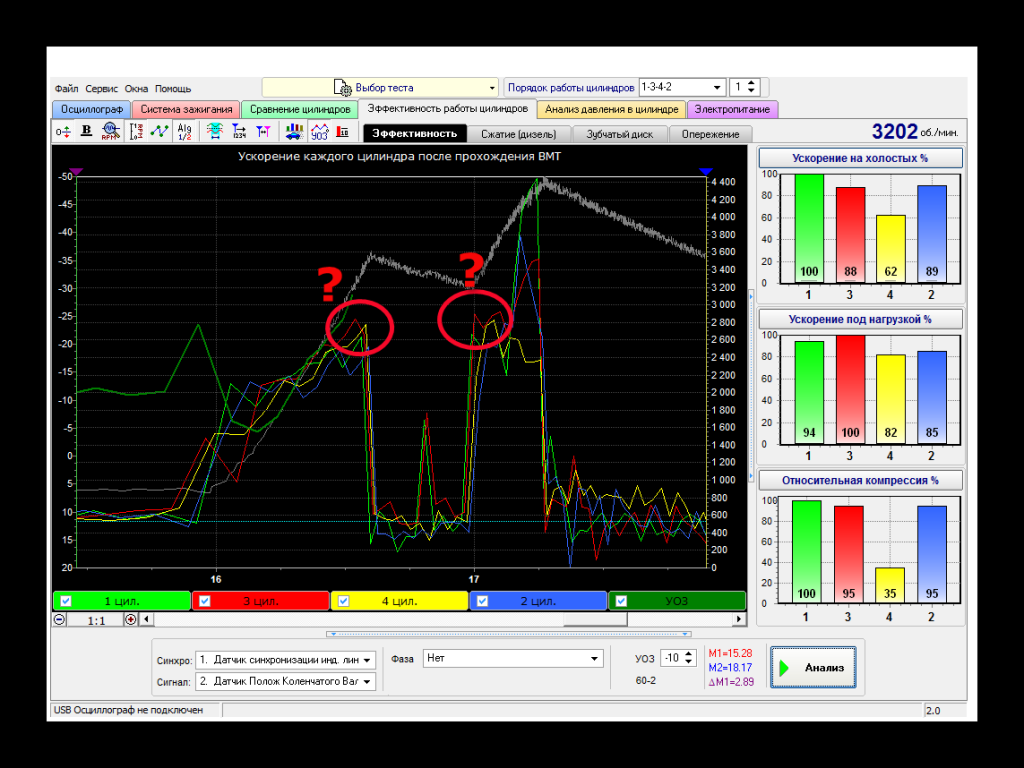The image size is (1024, 768).
Task: Decrease the УОЗ value stepper
Action: (689, 662)
